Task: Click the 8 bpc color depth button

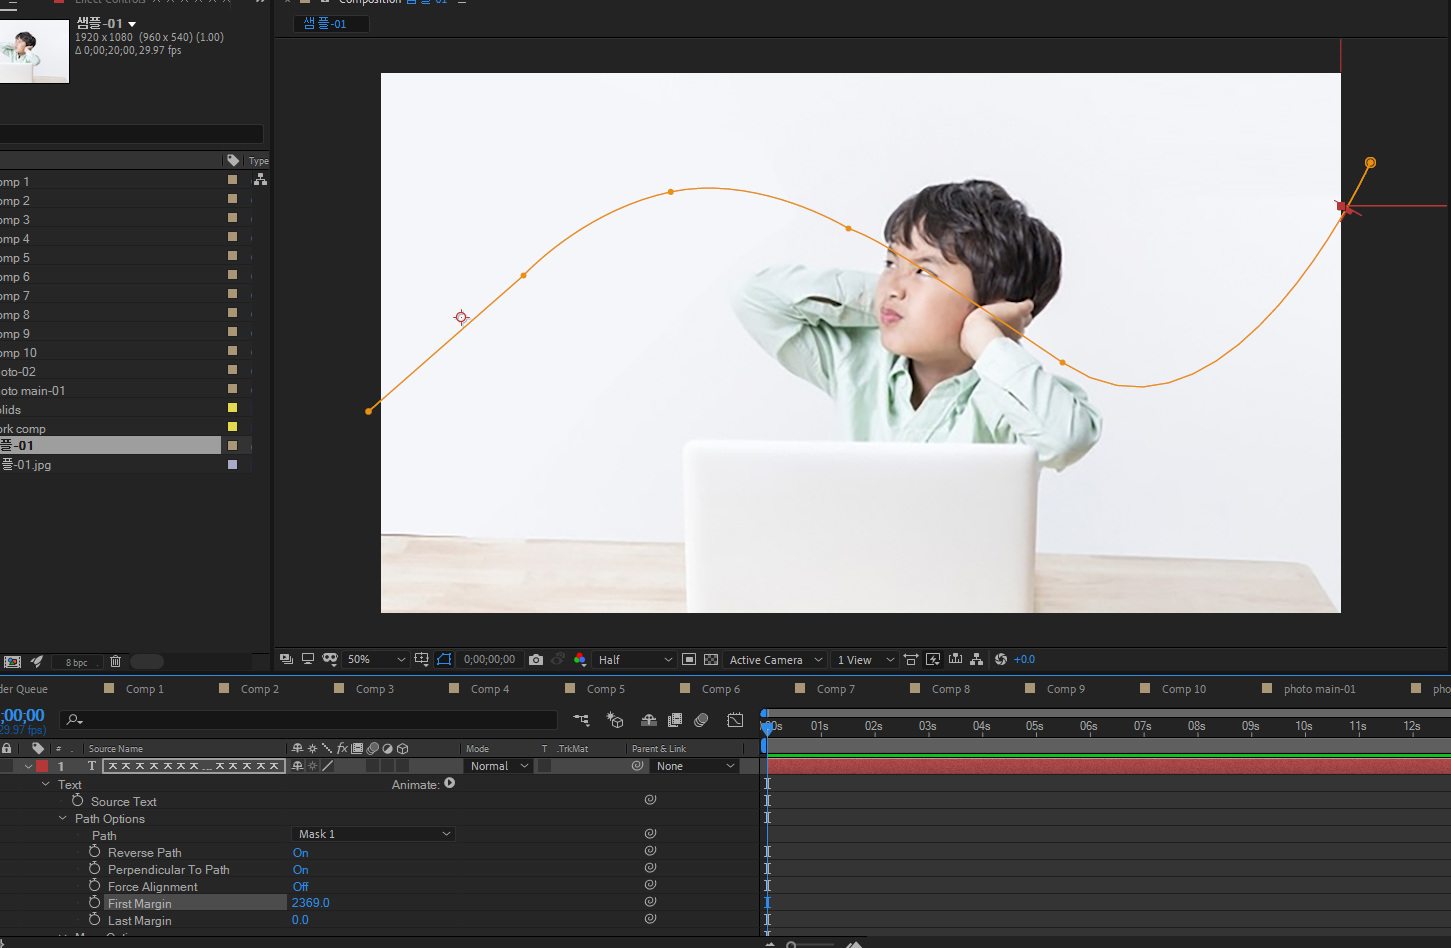Action: tap(77, 662)
